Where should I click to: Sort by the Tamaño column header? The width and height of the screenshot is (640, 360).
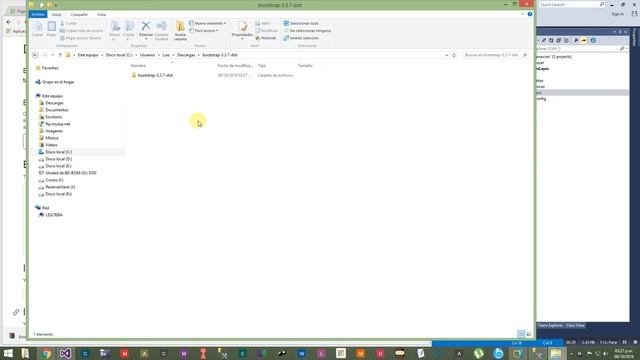(305, 65)
